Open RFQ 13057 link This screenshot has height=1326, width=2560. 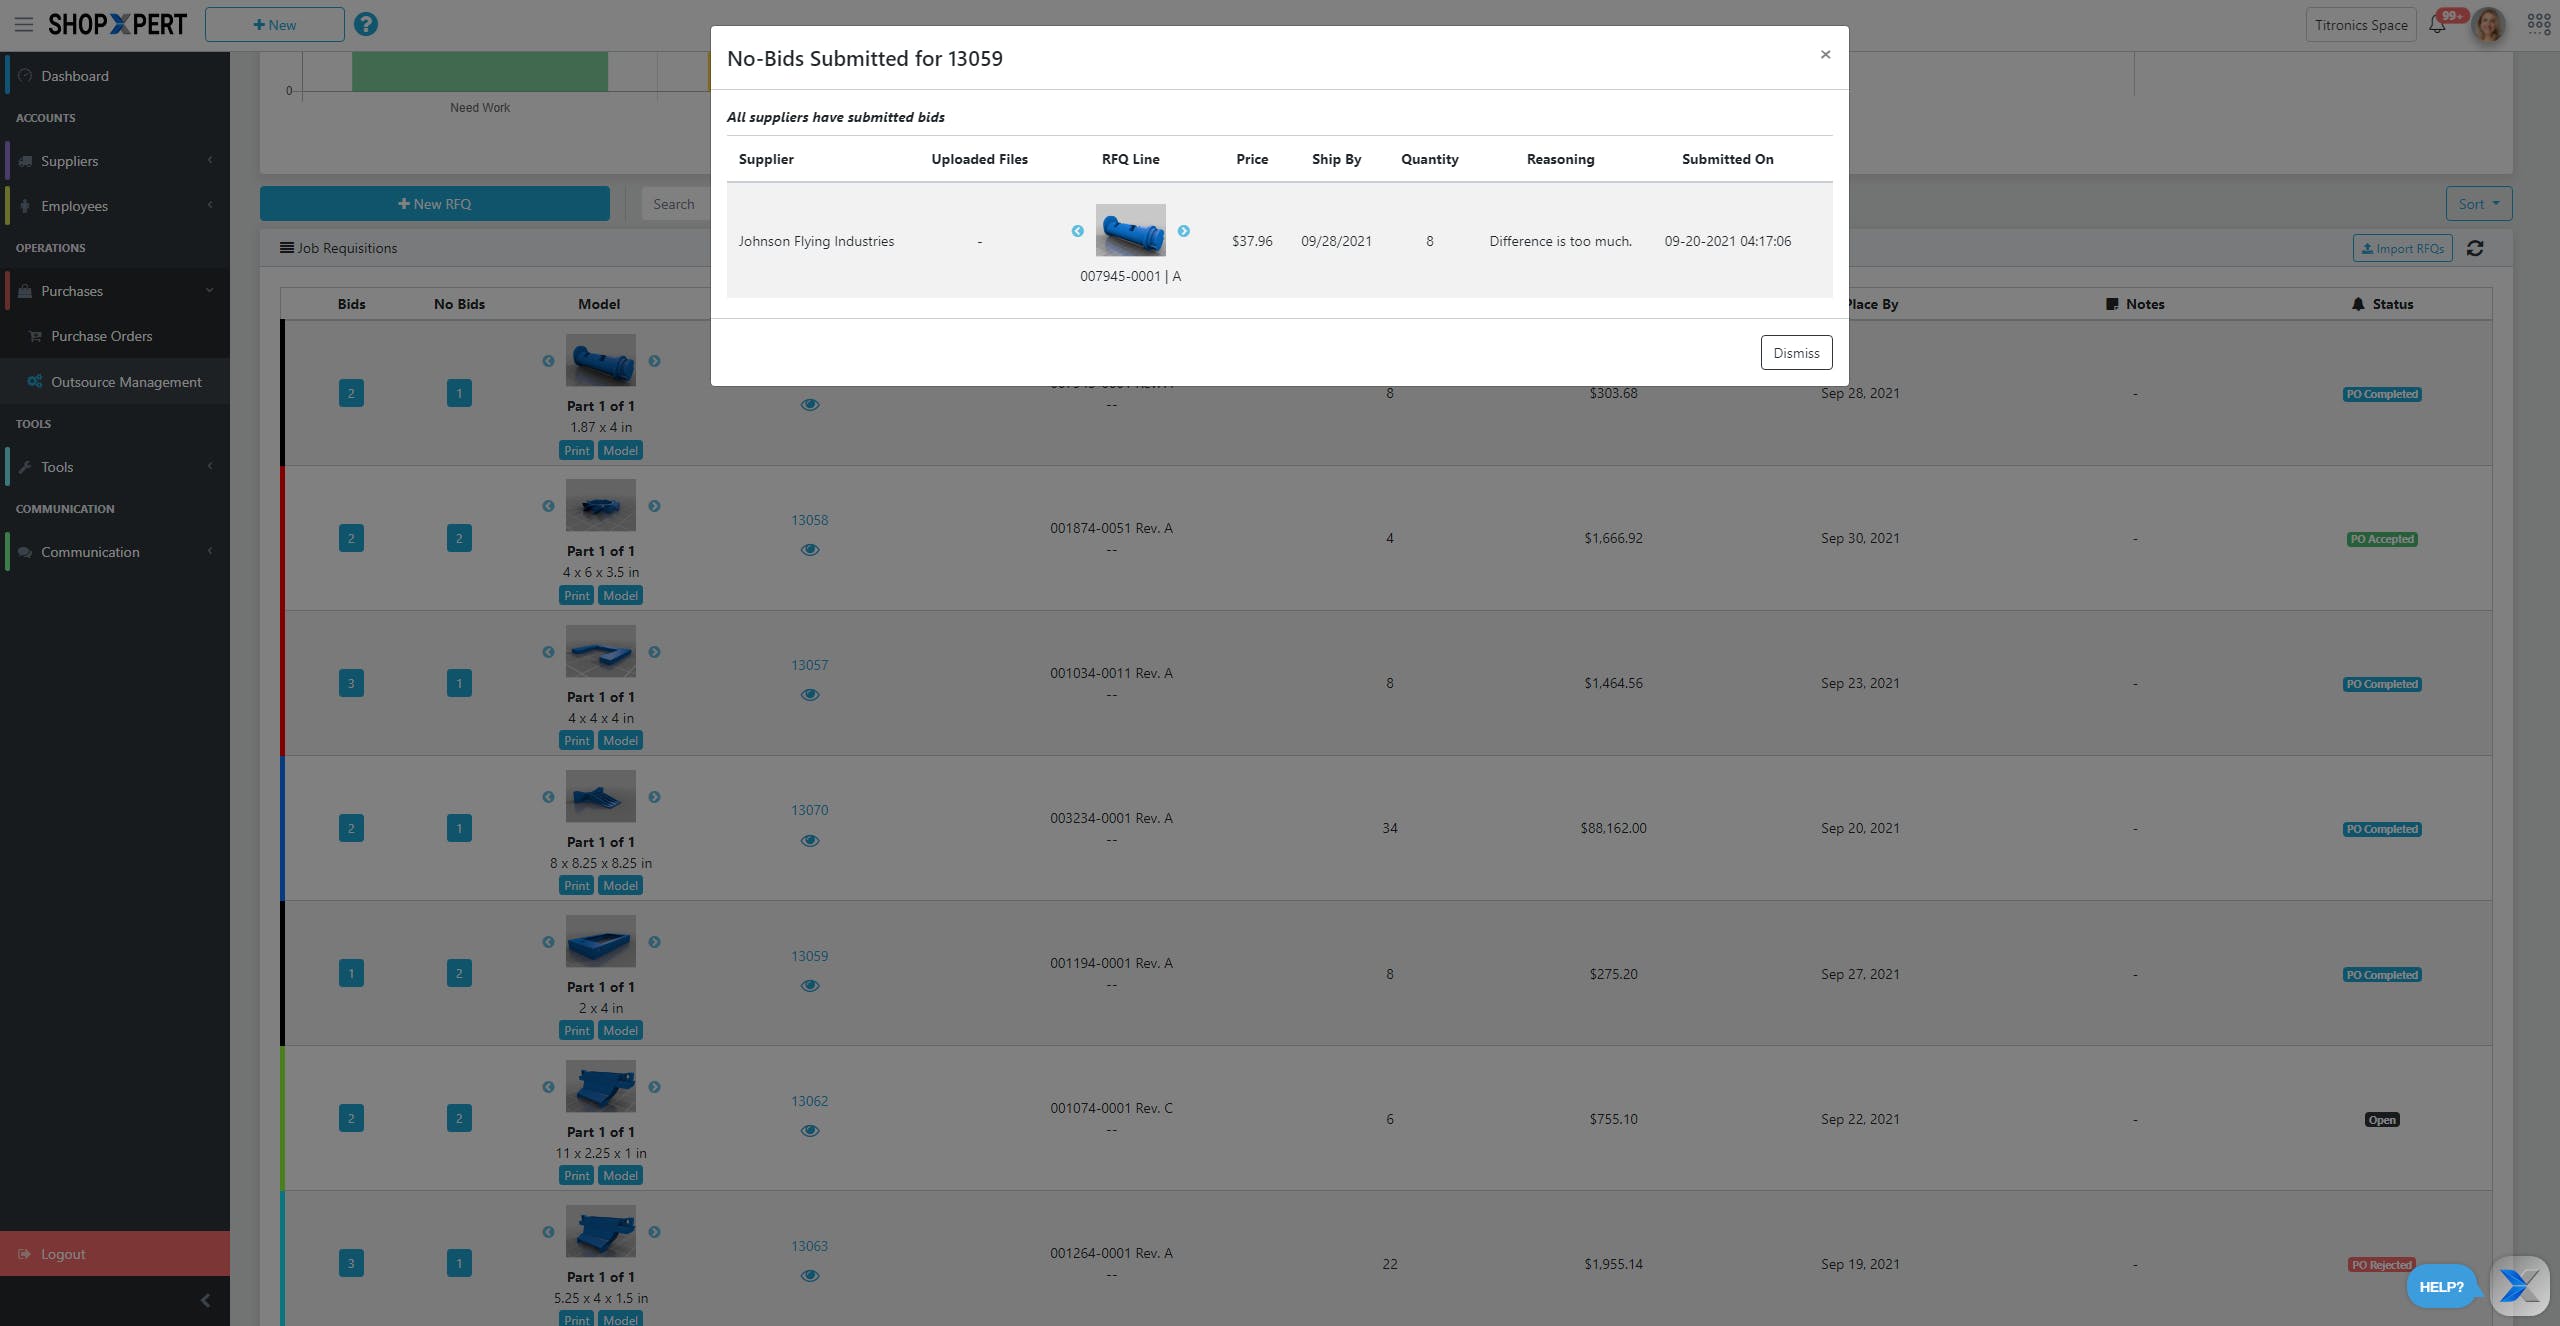(x=809, y=665)
